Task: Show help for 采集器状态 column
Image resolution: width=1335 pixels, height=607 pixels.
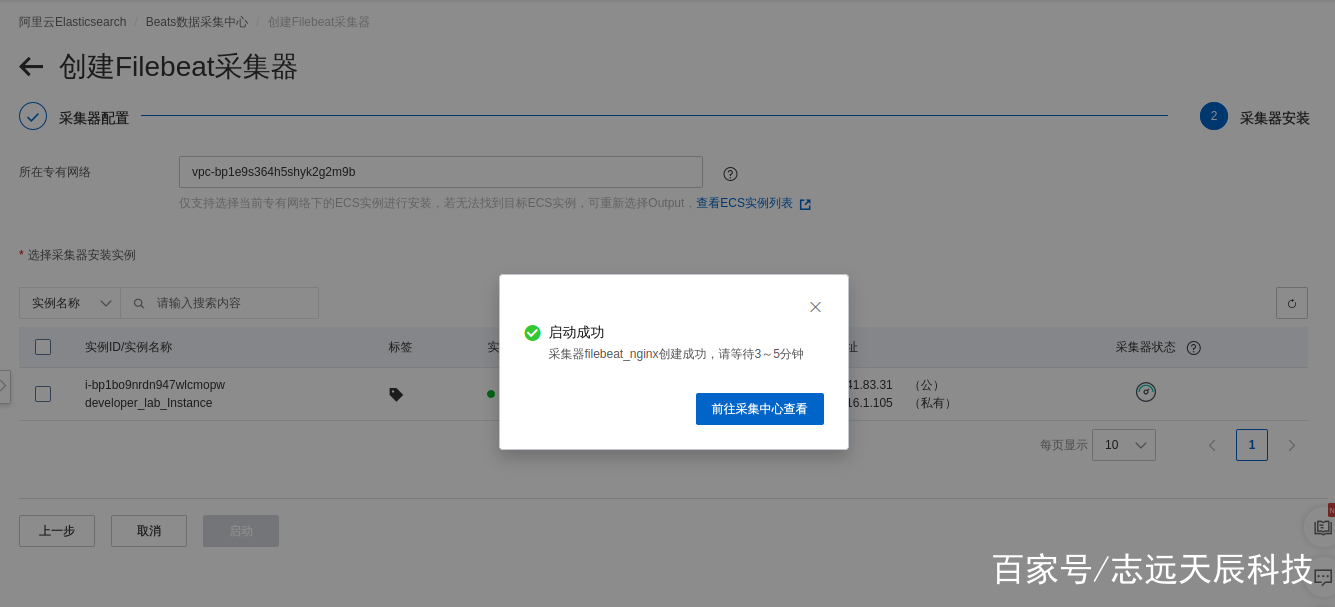Action: pos(1193,348)
